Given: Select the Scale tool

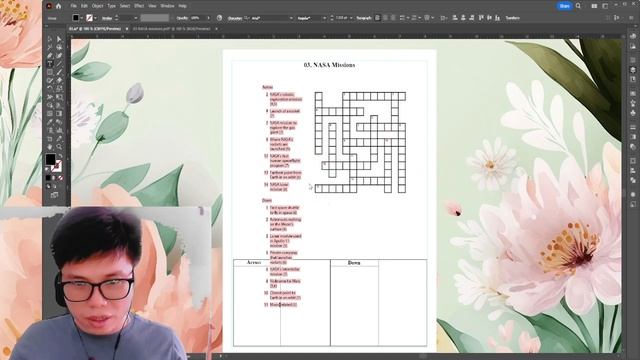Looking at the screenshot, I should [59, 89].
